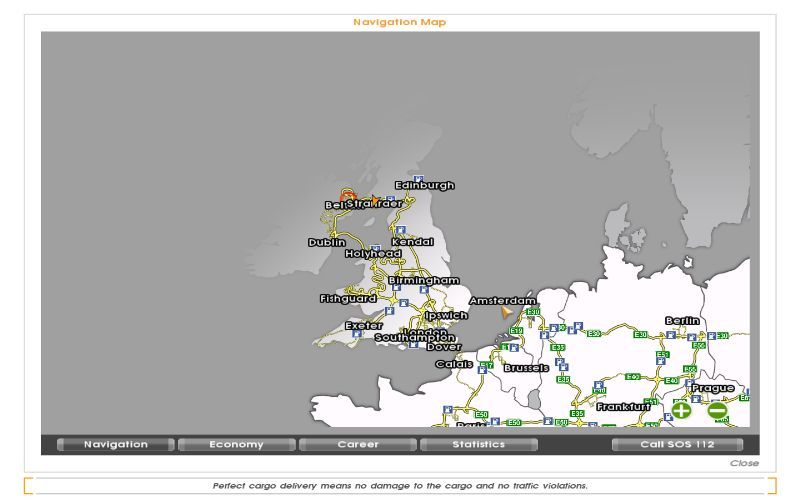The width and height of the screenshot is (800, 500).
Task: Open the Navigation tab
Action: pyautogui.click(x=116, y=444)
